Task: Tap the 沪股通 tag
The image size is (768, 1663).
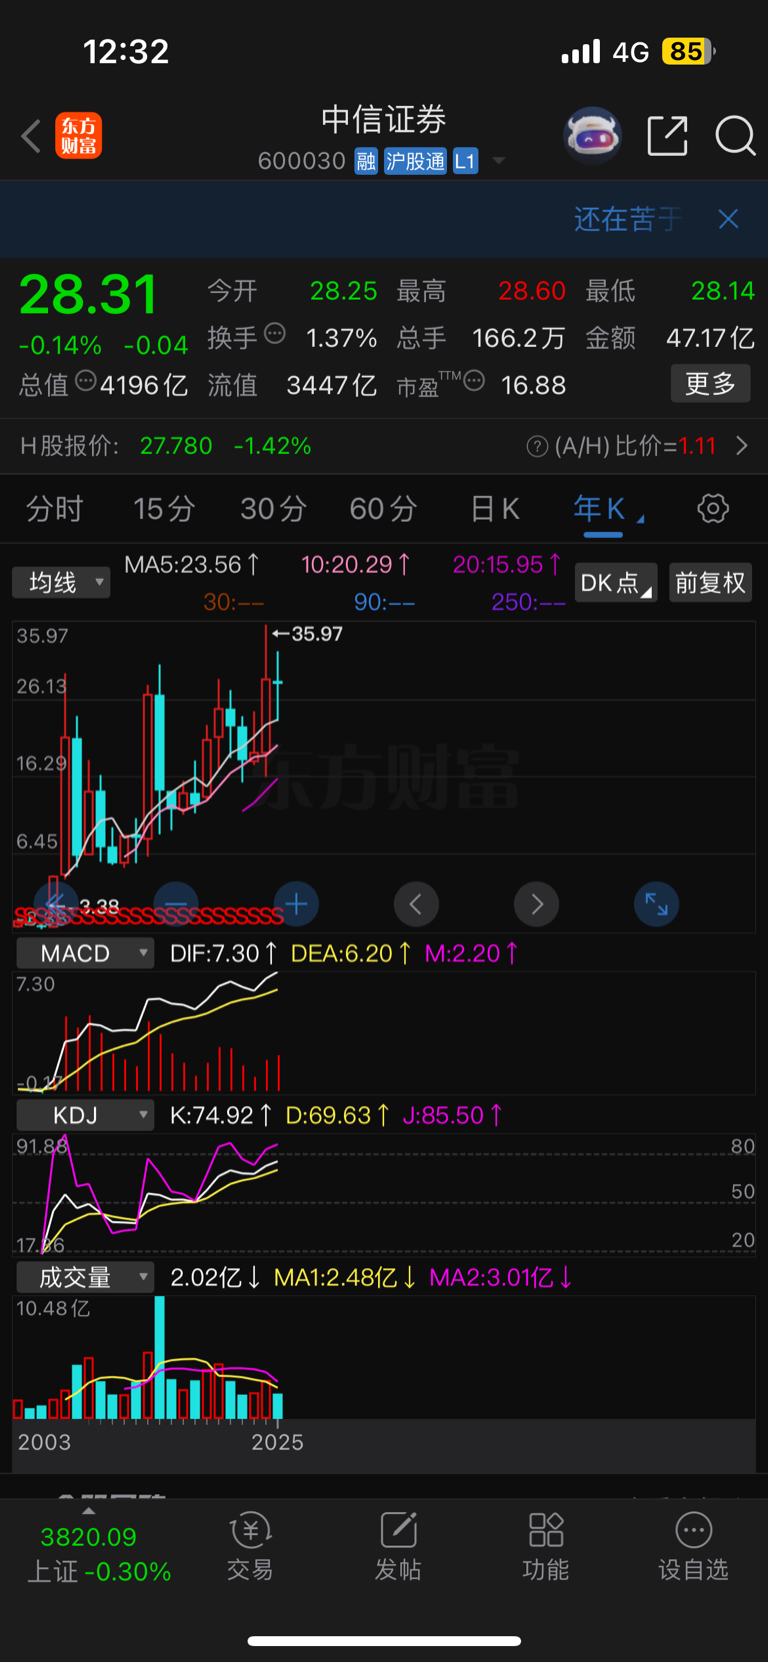Action: coord(415,161)
